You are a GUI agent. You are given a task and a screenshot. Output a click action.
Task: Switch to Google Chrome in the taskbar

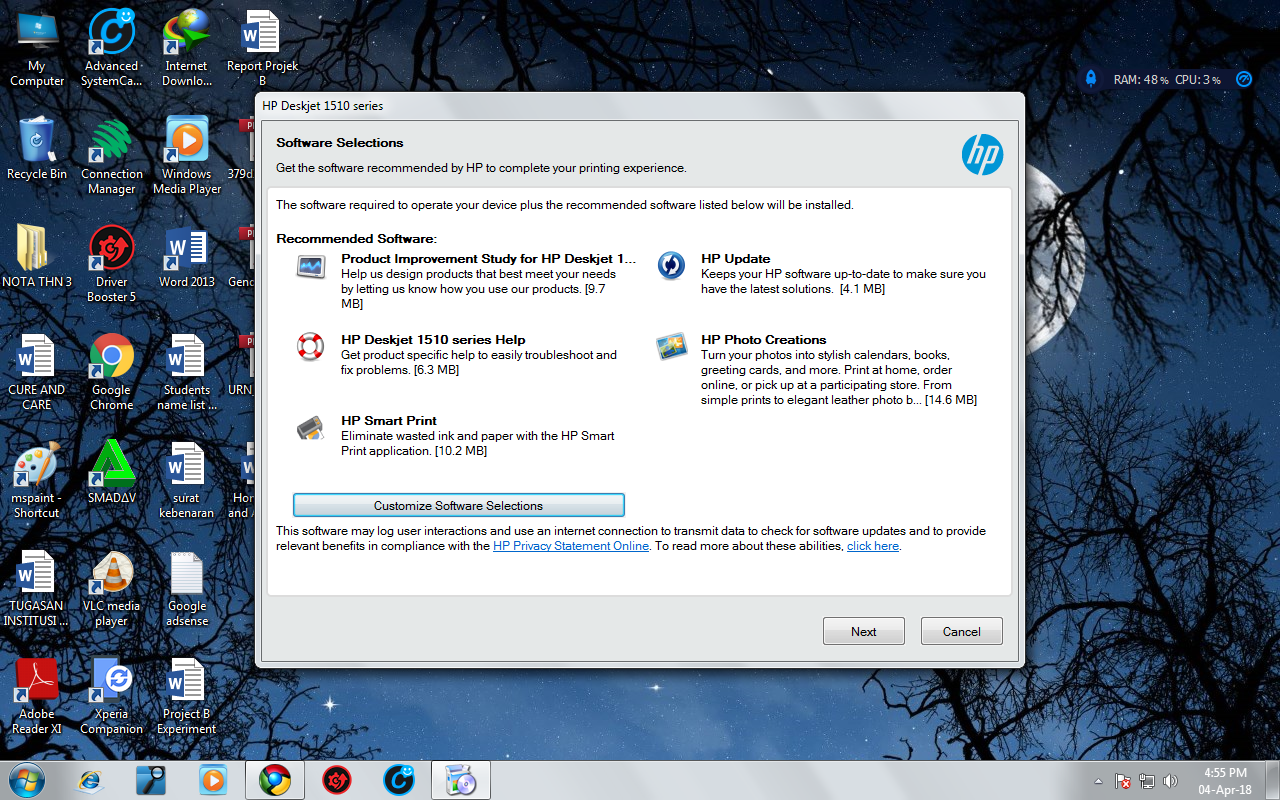pos(275,780)
